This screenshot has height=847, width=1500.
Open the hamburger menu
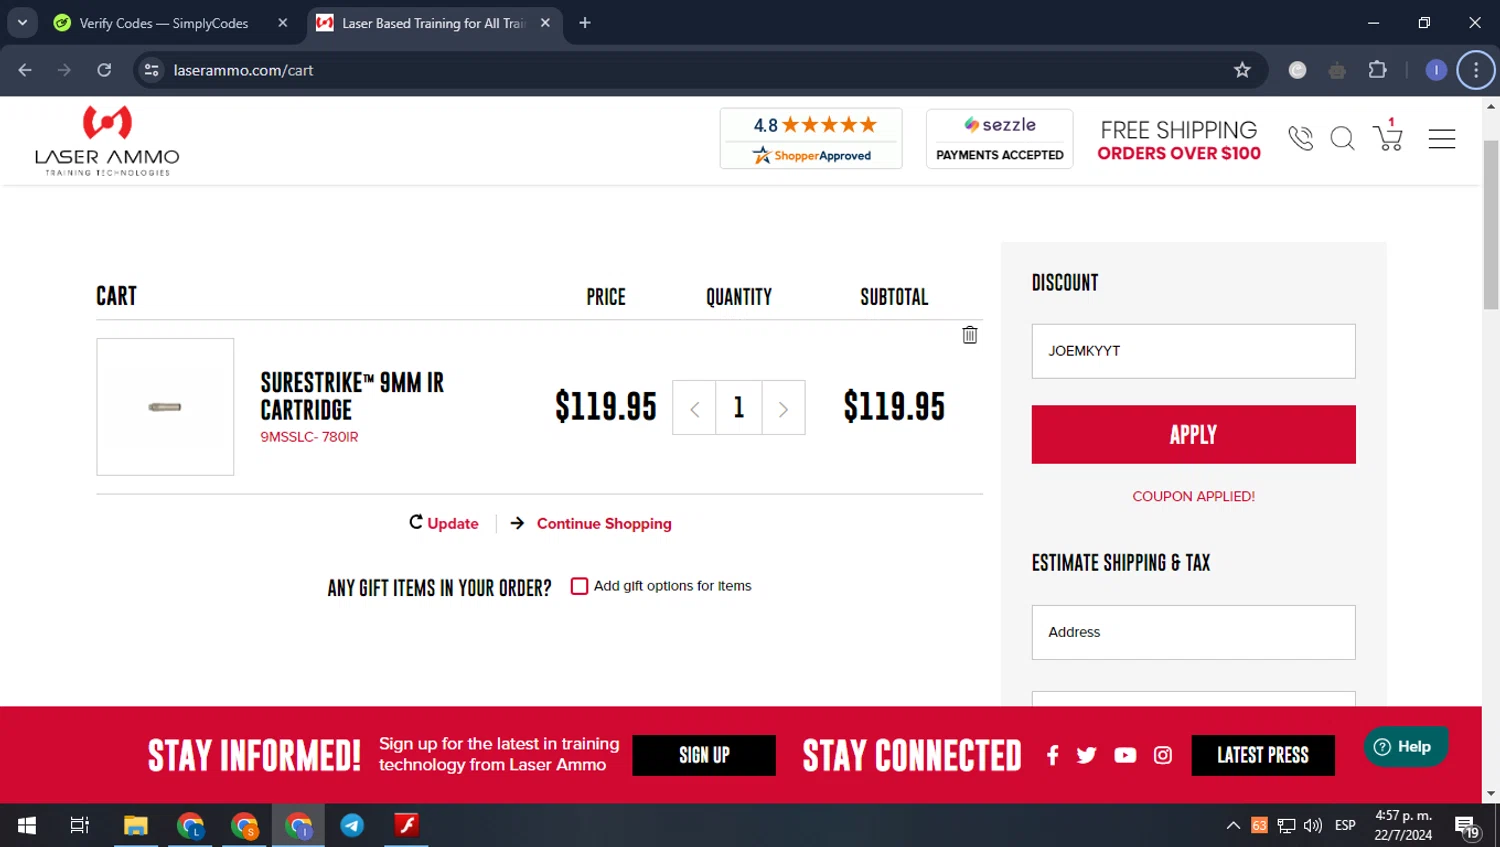[1442, 139]
